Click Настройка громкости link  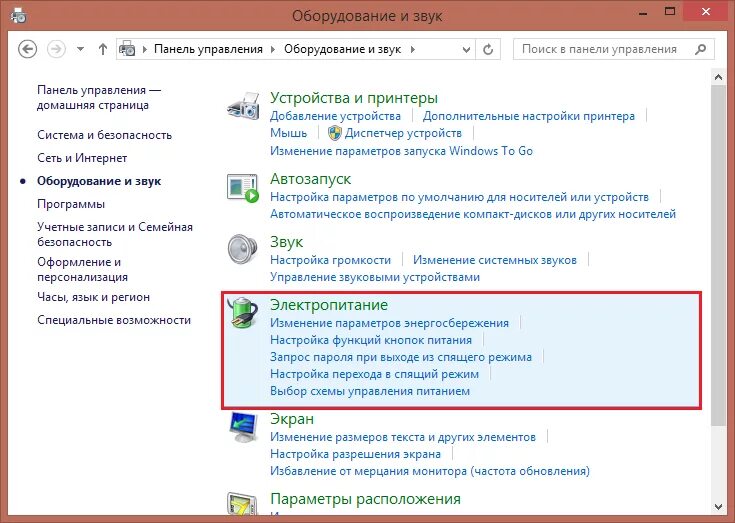click(x=330, y=260)
